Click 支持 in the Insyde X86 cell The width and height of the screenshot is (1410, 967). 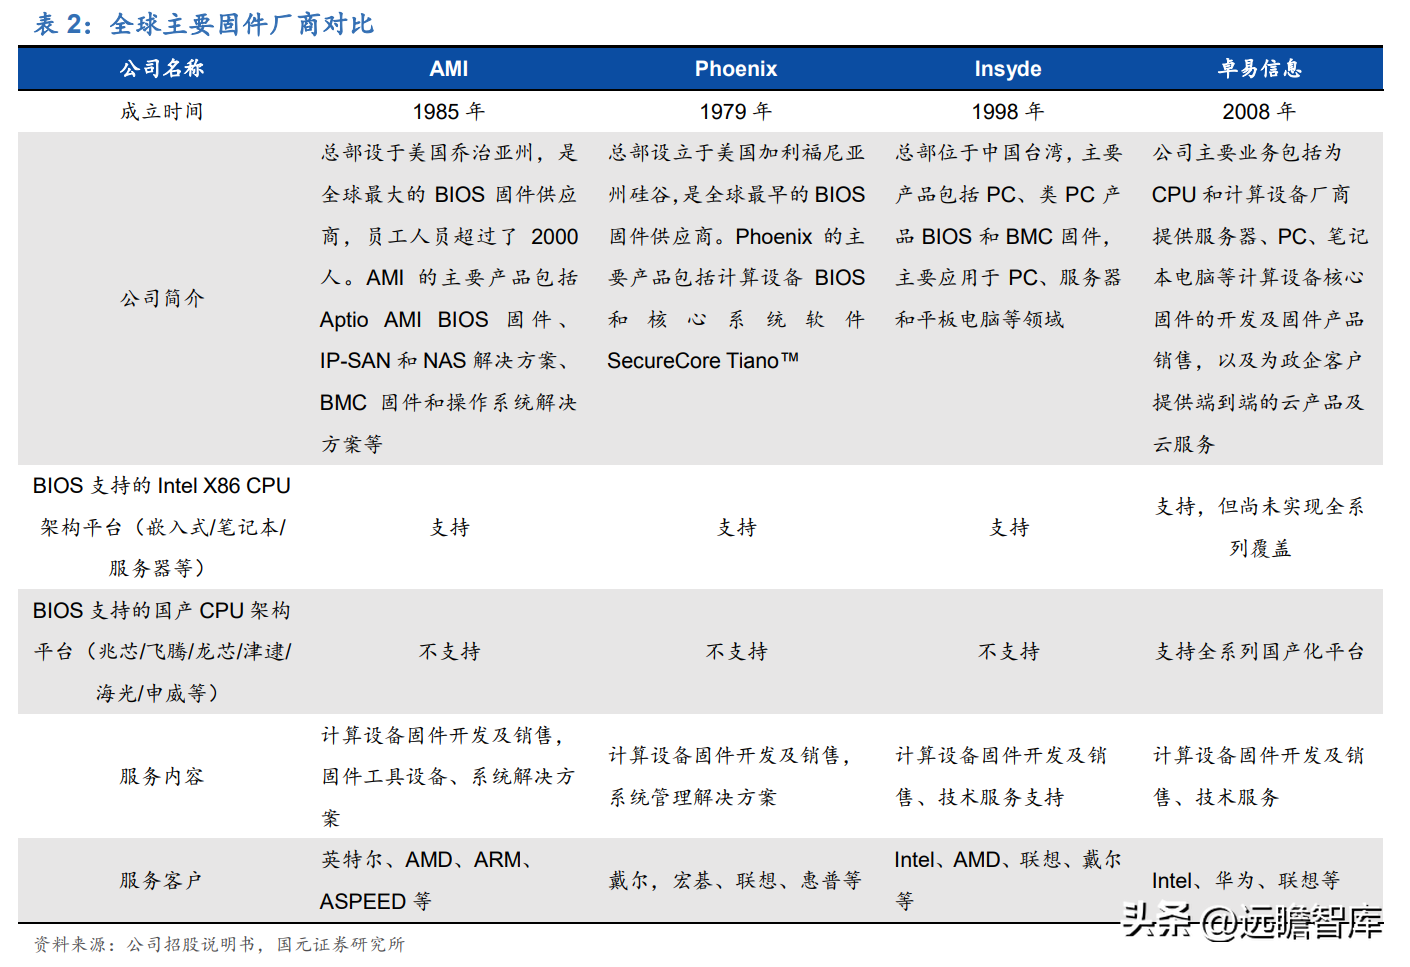(x=1008, y=527)
